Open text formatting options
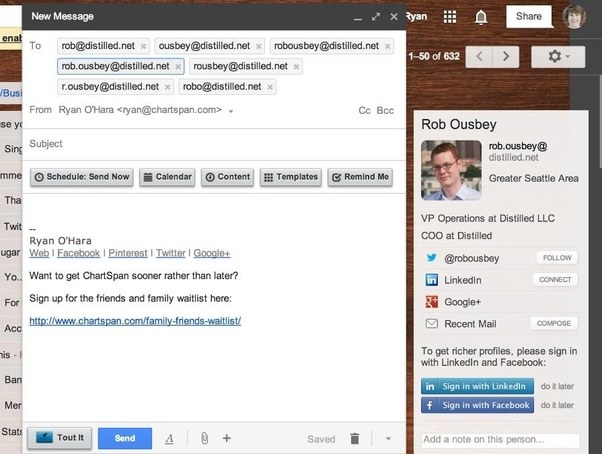 (x=169, y=439)
